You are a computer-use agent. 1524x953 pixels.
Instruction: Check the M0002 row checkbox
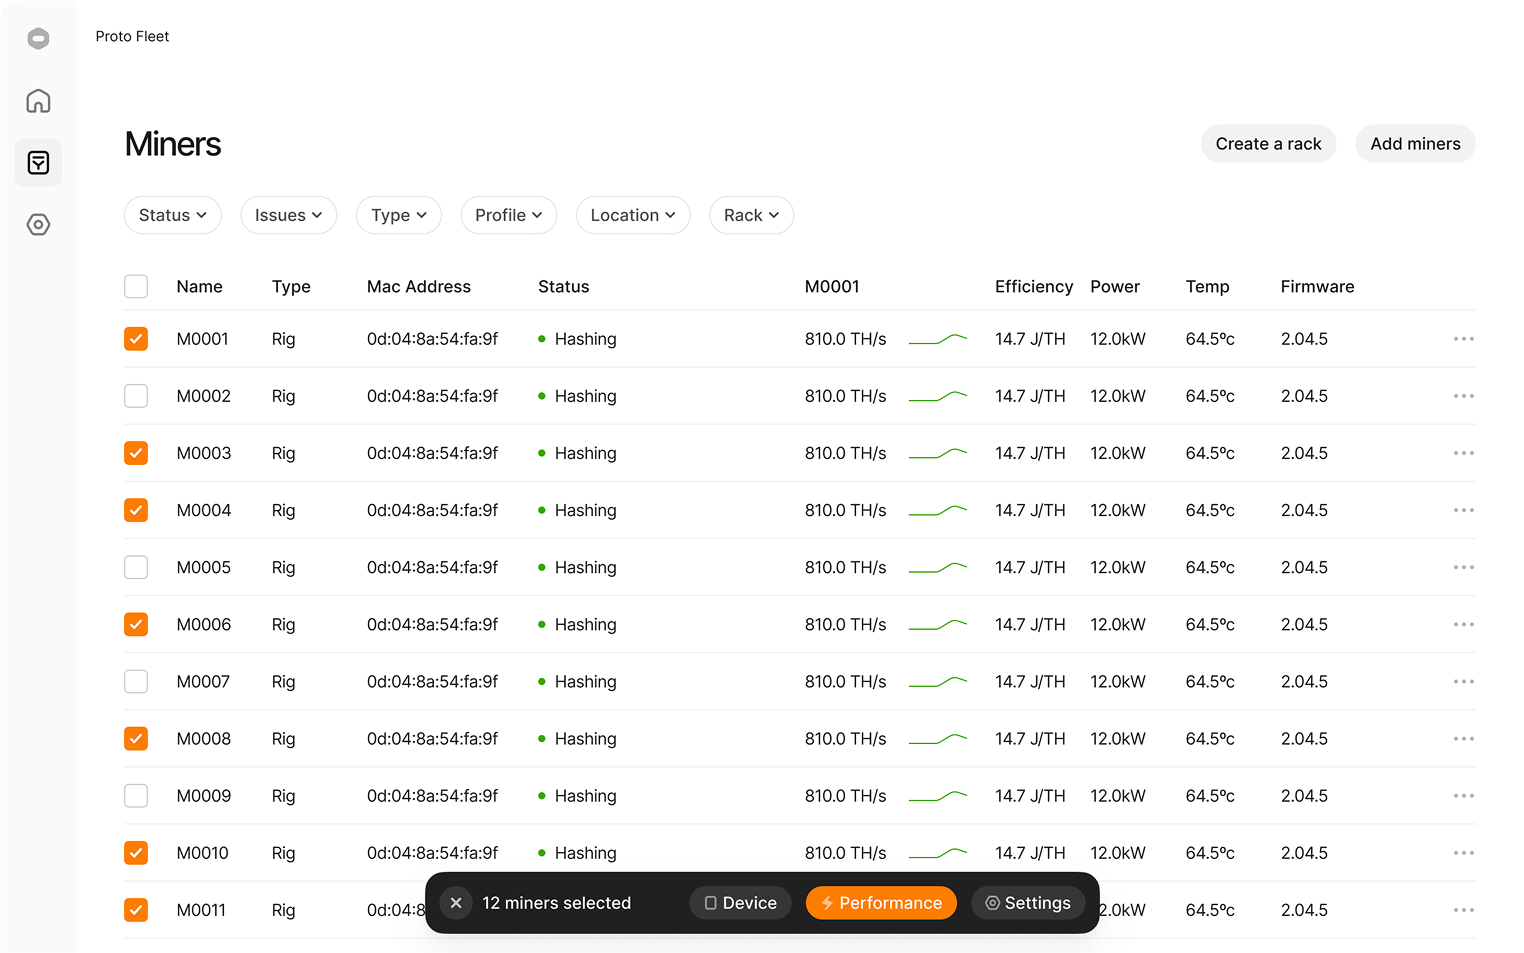(x=136, y=396)
